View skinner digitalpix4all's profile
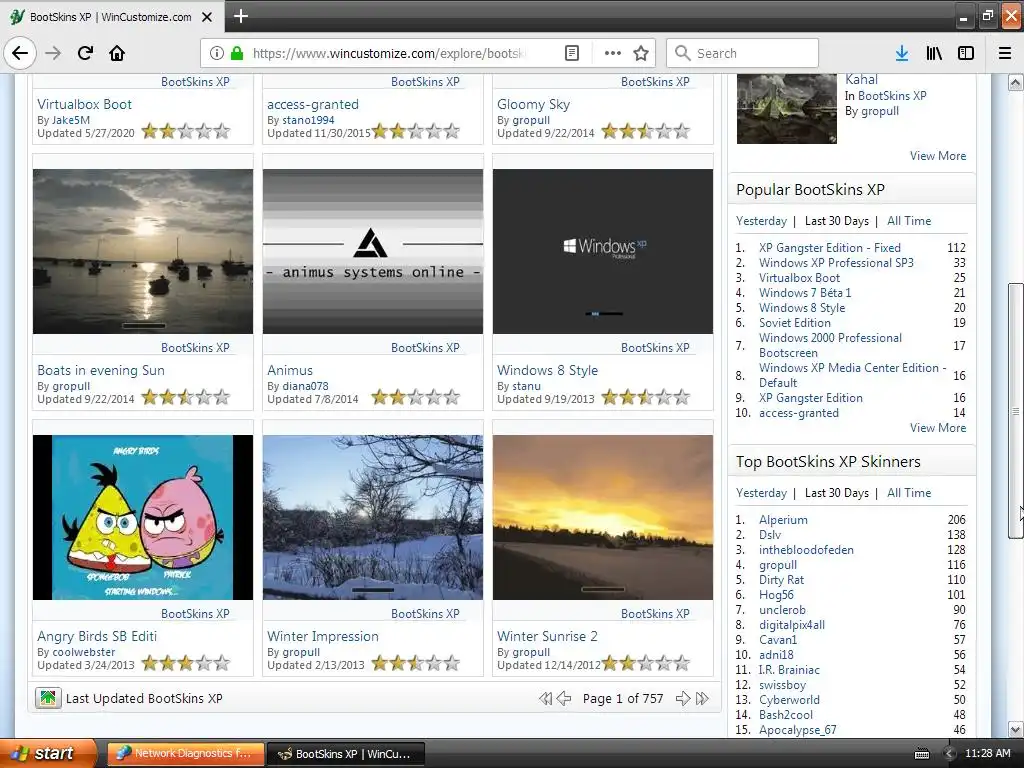 point(792,625)
